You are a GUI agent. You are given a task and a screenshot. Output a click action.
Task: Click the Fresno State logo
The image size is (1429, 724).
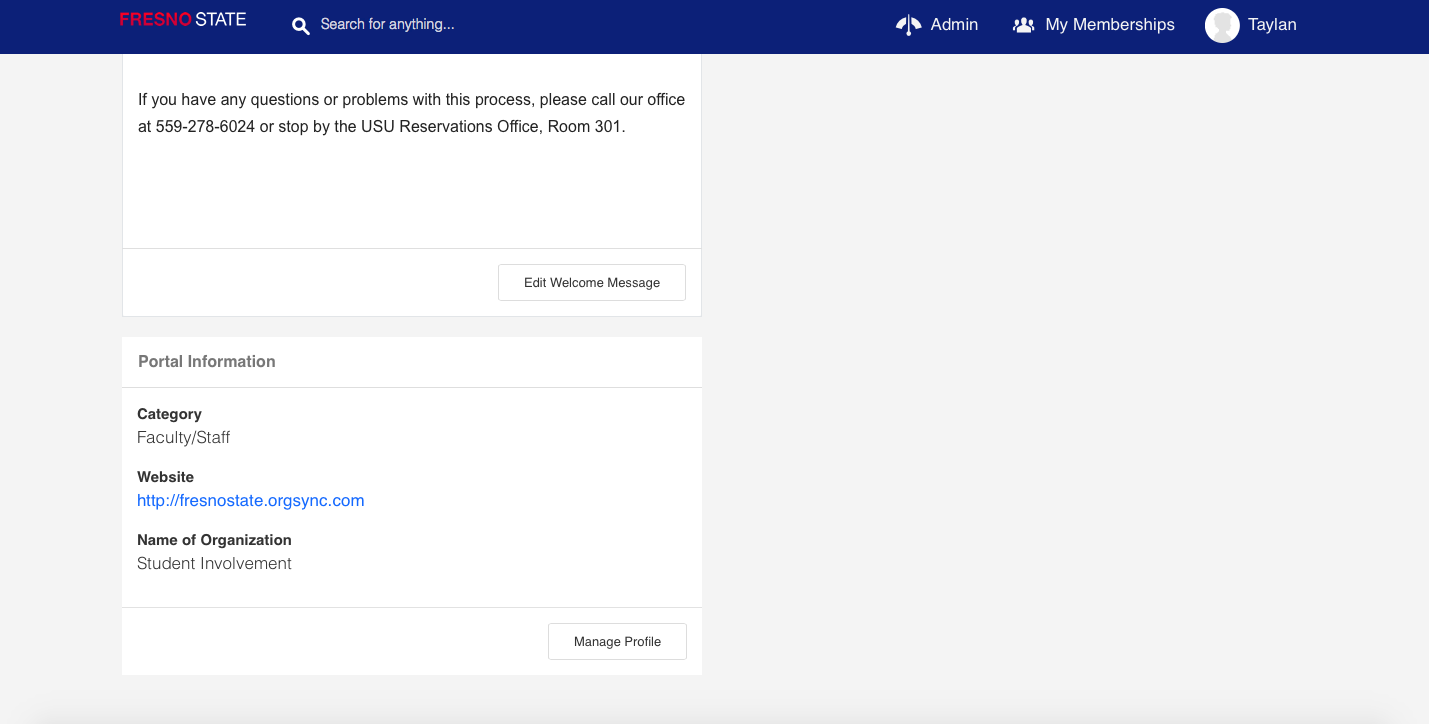[x=183, y=20]
